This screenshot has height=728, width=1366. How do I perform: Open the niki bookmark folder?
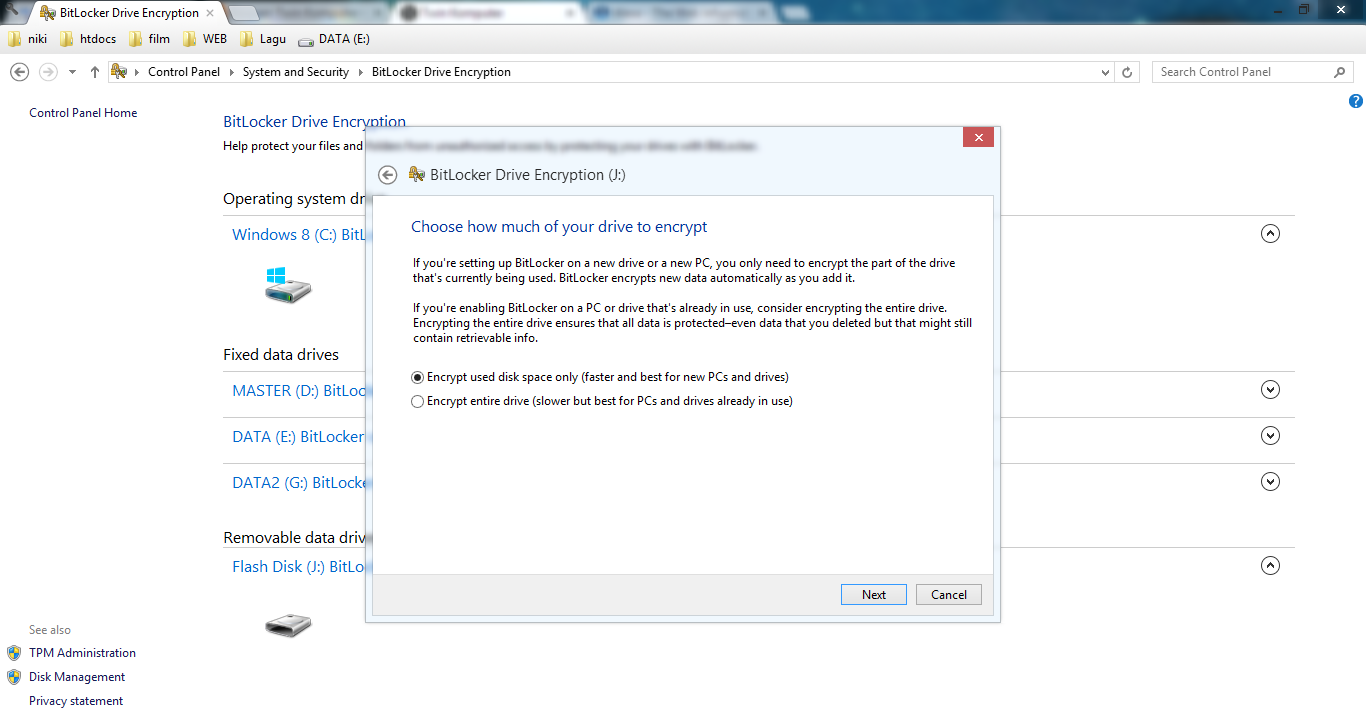(28, 39)
